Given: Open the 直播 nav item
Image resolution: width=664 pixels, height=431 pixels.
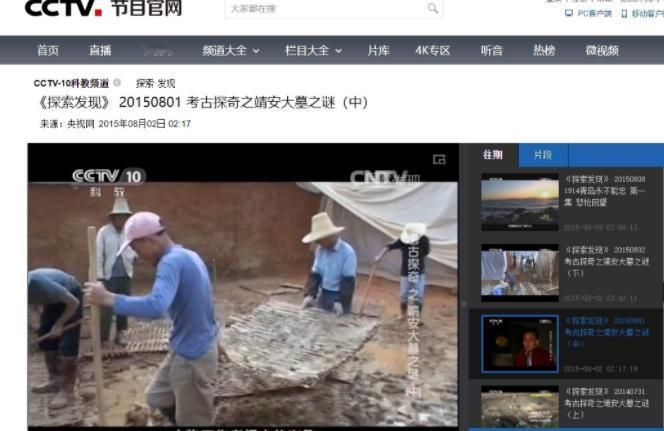Looking at the screenshot, I should coord(100,50).
